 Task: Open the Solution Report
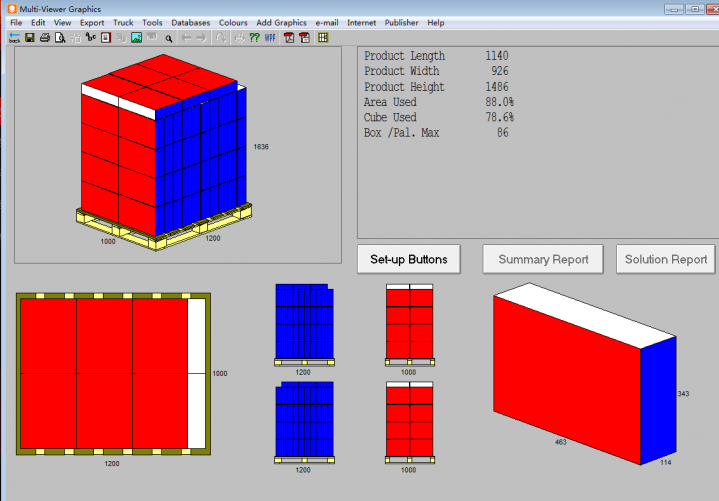point(666,259)
